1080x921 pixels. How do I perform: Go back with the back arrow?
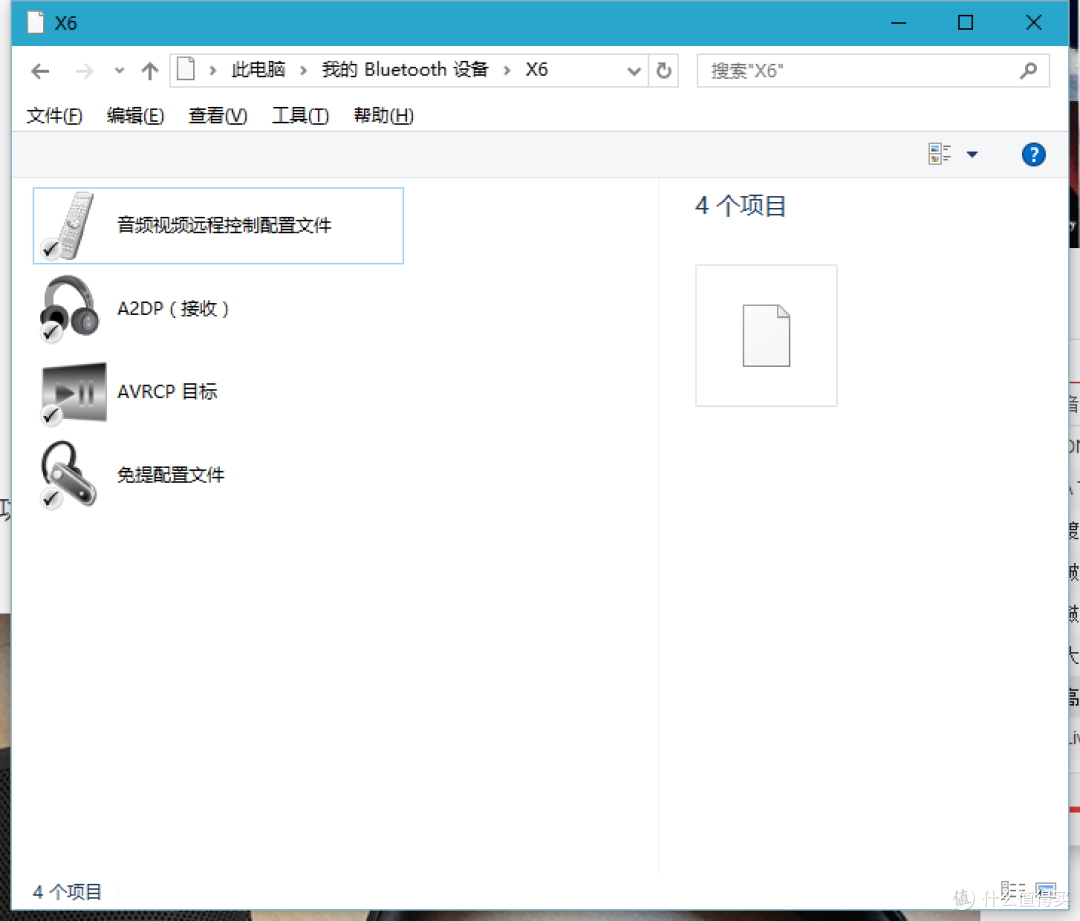[x=41, y=71]
